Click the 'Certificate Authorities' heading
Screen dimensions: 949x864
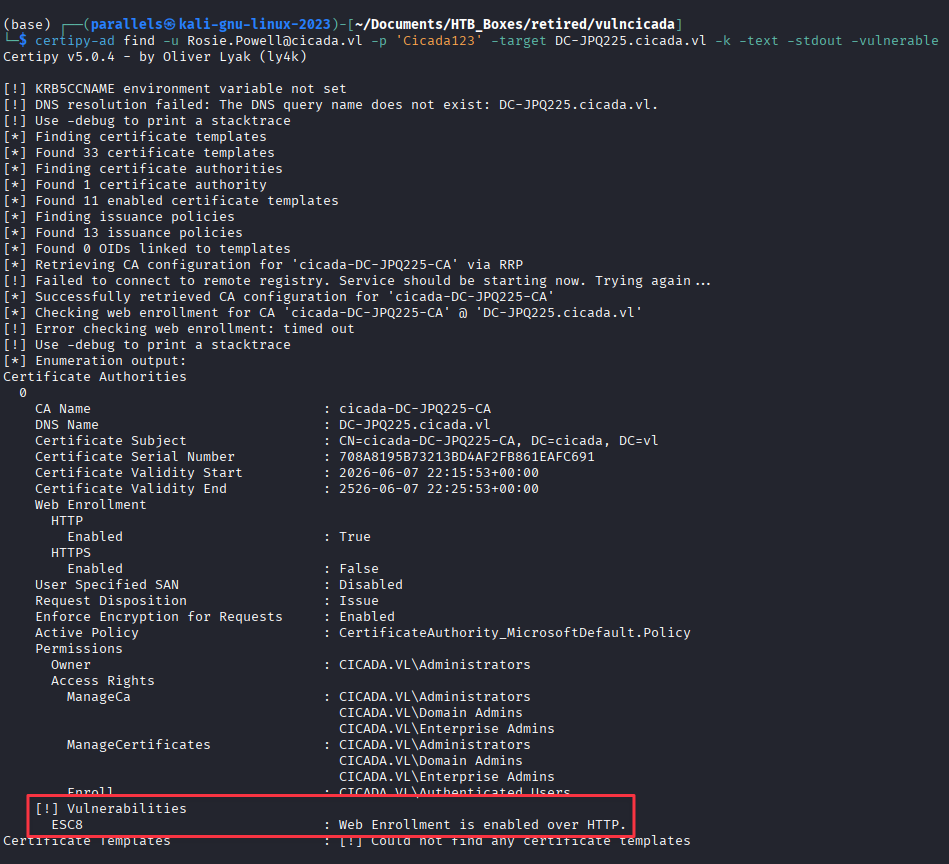[94, 377]
